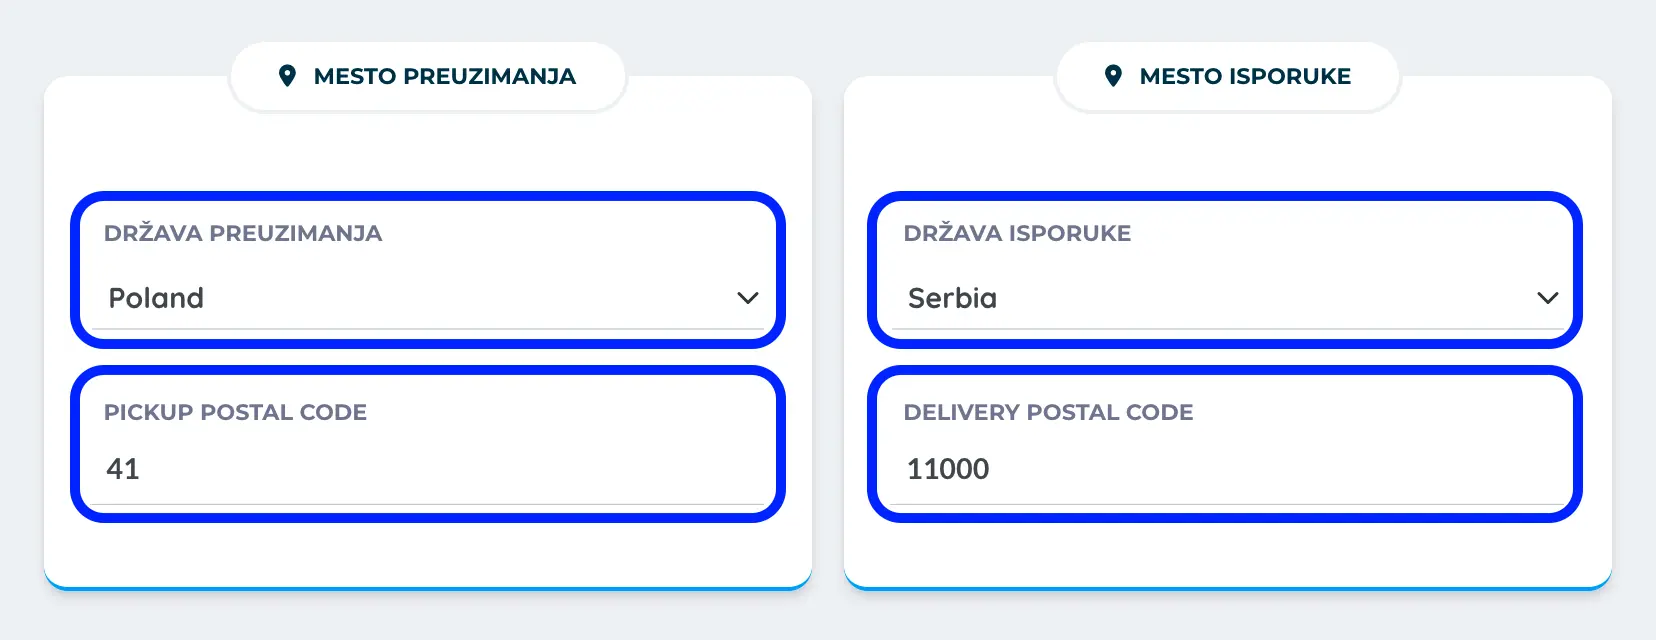Expand the chevron arrow next to Serbia

click(1547, 298)
